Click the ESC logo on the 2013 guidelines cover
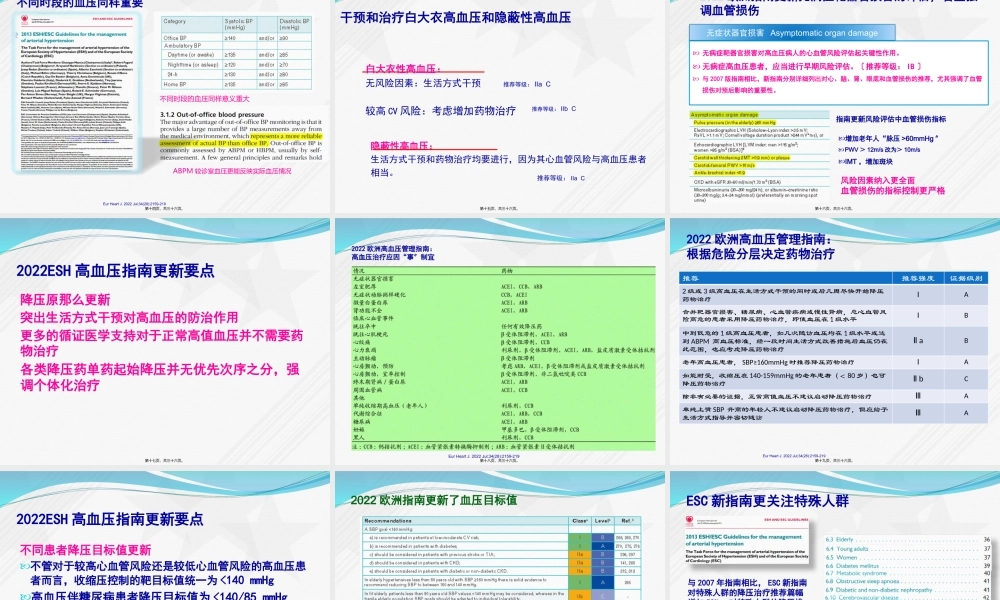The image size is (1000, 600). (24, 18)
